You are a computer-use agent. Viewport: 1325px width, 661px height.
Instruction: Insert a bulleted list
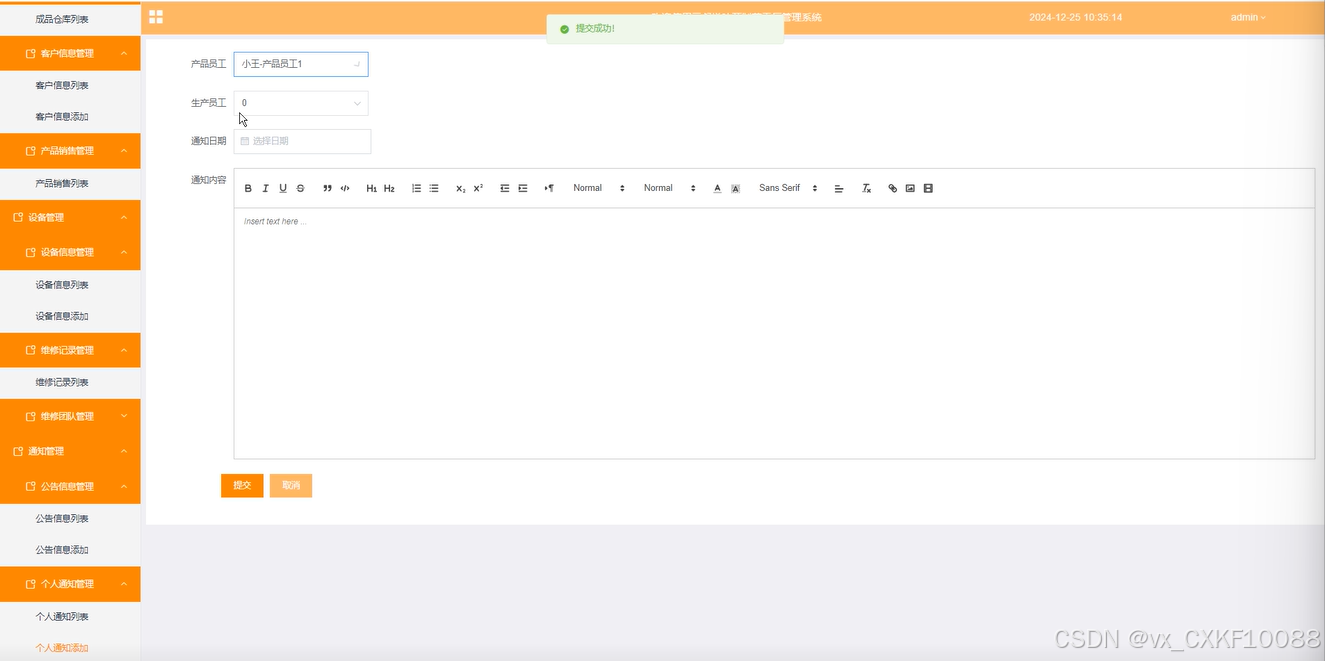pos(434,188)
